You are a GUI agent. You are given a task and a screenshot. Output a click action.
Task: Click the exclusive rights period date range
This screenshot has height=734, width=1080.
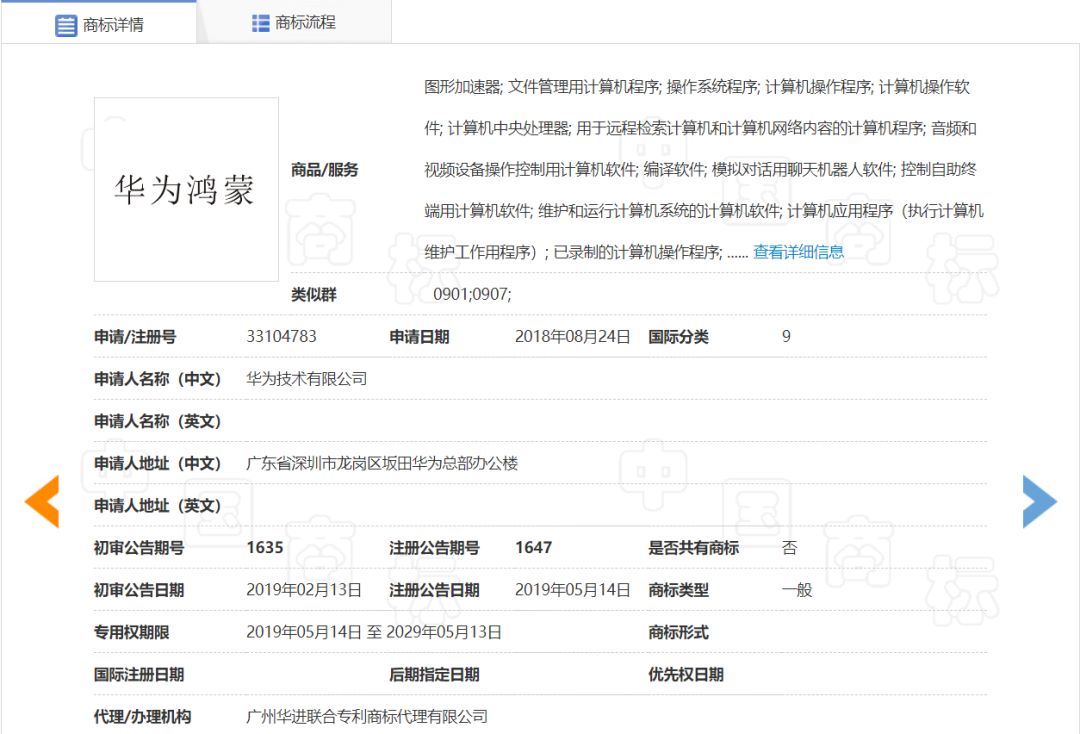374,632
